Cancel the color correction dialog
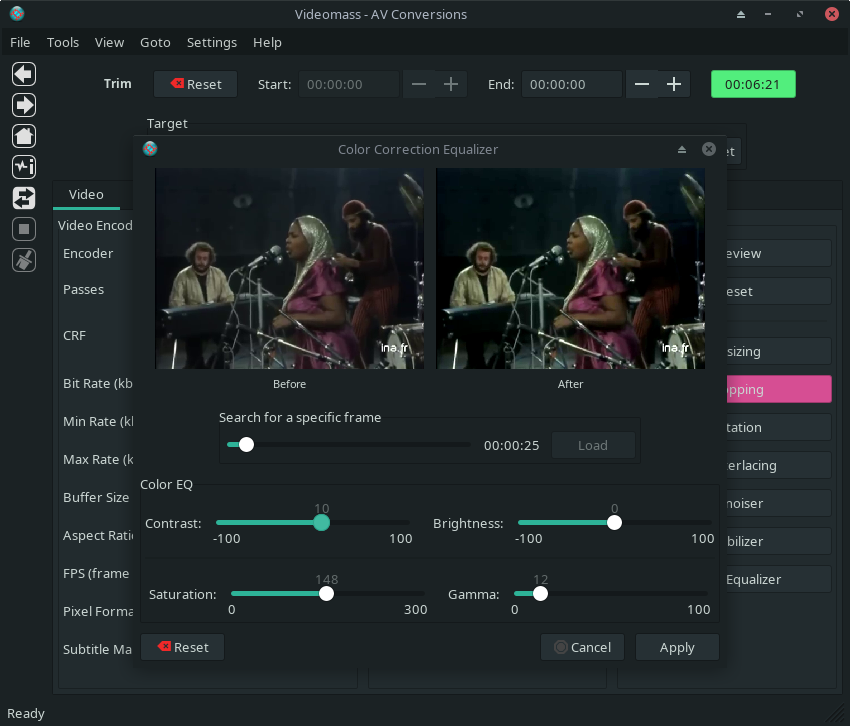The width and height of the screenshot is (850, 726). pyautogui.click(x=582, y=647)
